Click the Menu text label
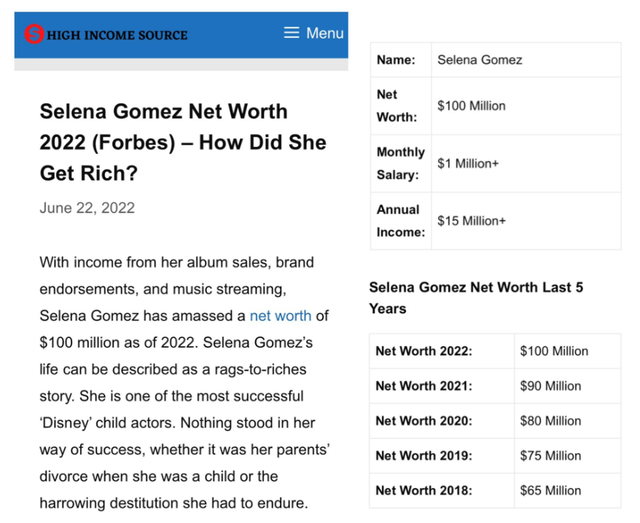 [325, 33]
